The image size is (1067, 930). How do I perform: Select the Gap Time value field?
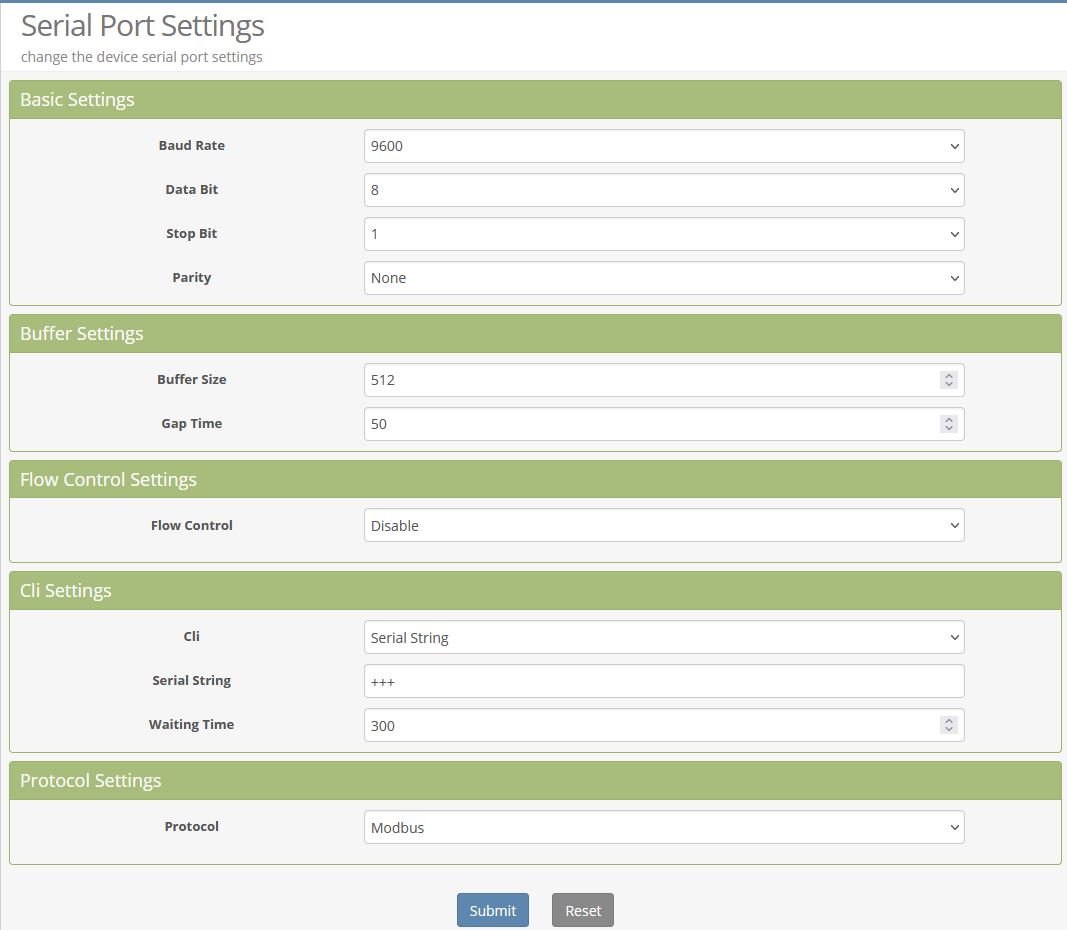coord(650,423)
